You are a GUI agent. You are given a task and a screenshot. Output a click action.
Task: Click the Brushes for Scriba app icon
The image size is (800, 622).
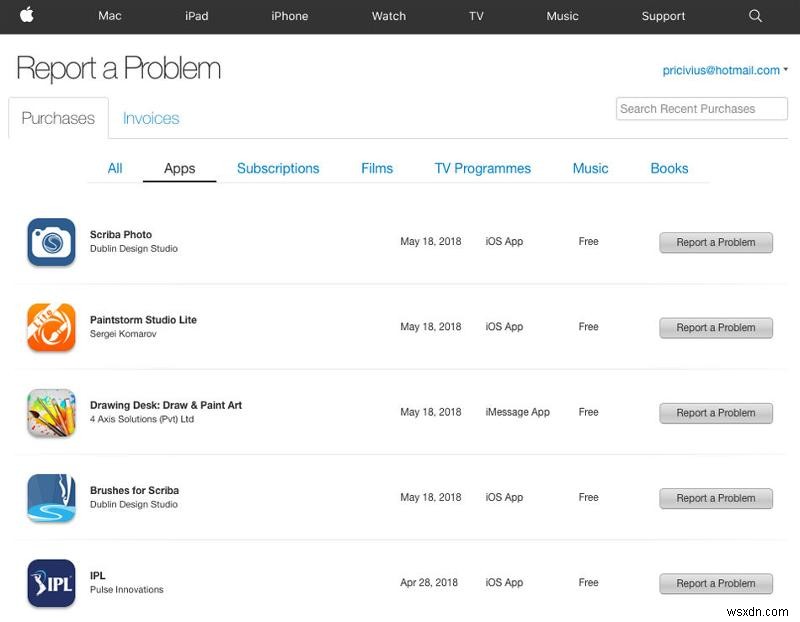tap(51, 497)
